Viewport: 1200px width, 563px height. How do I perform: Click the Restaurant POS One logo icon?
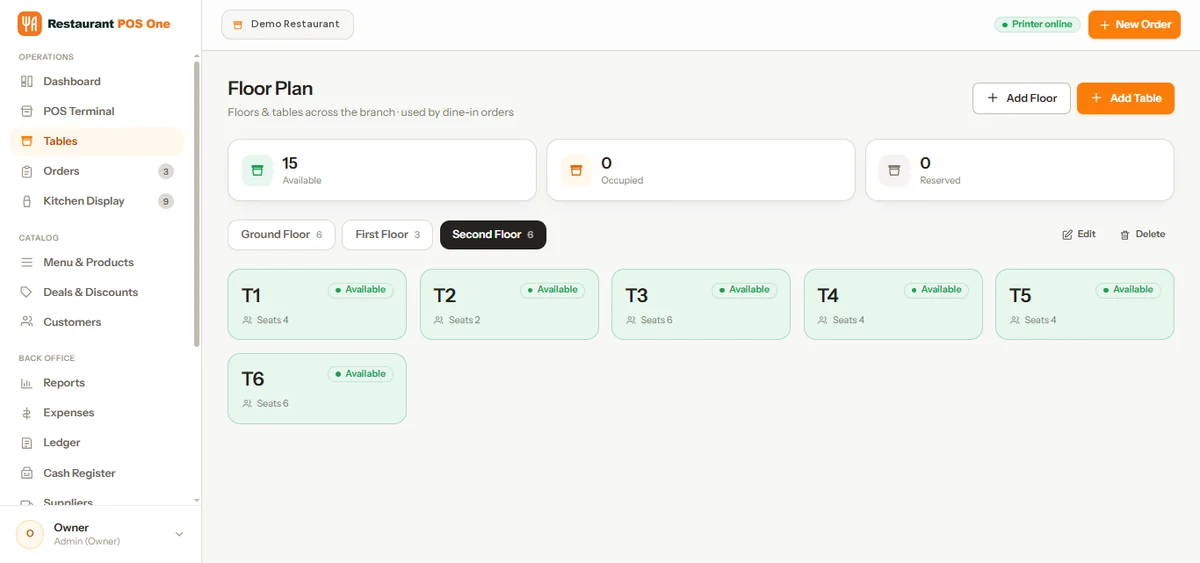click(x=29, y=23)
